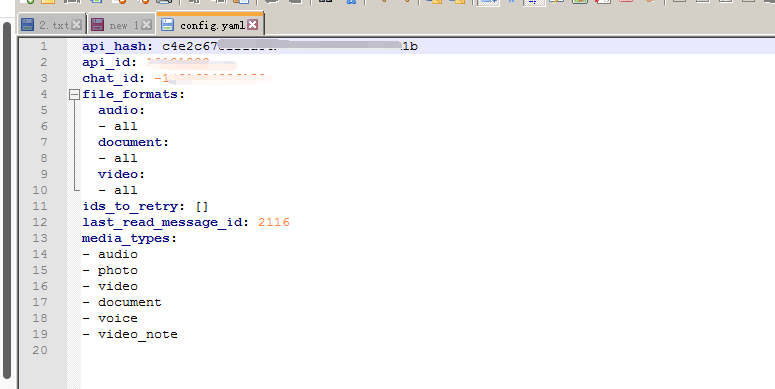Select the config.yaml tab

point(211,24)
